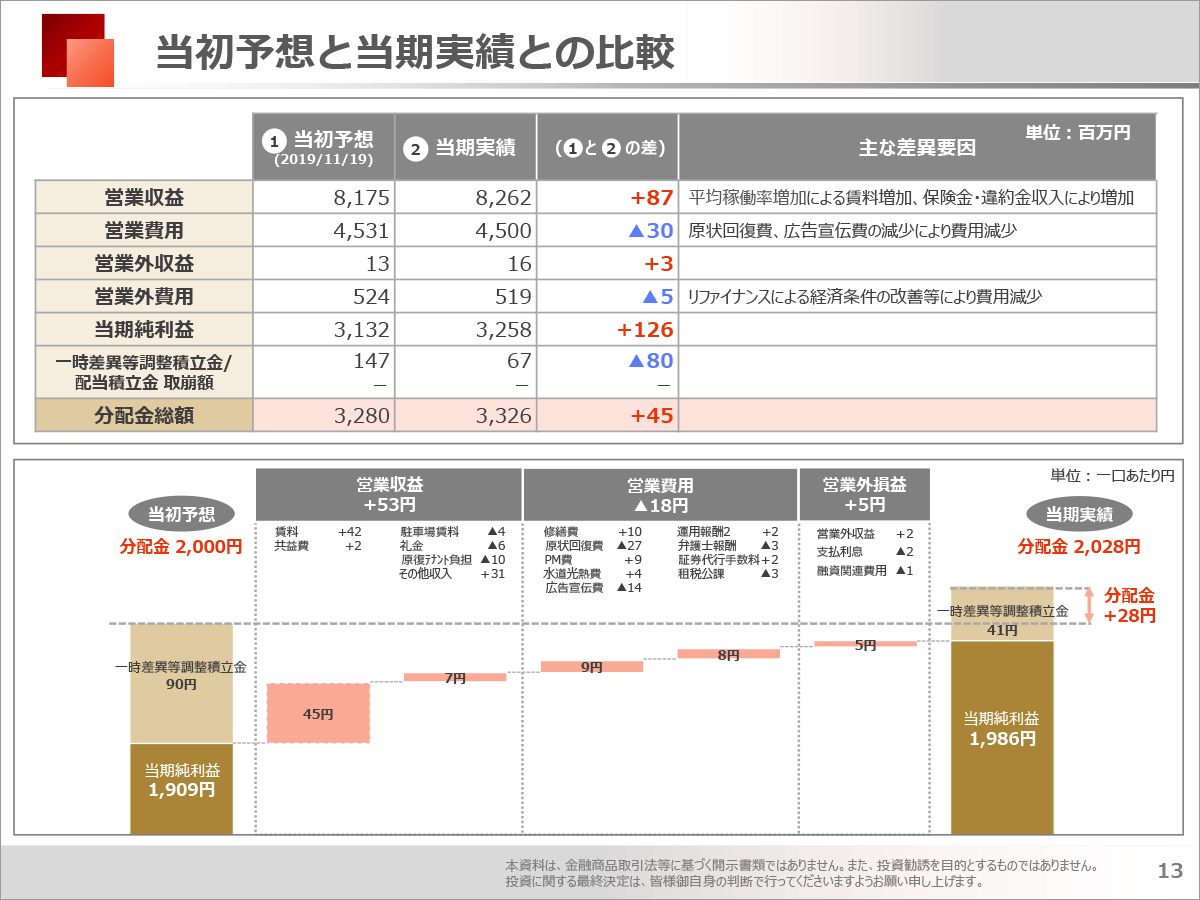Click the gray 当期実績 oval label
1200x900 pixels.
pos(1079,515)
